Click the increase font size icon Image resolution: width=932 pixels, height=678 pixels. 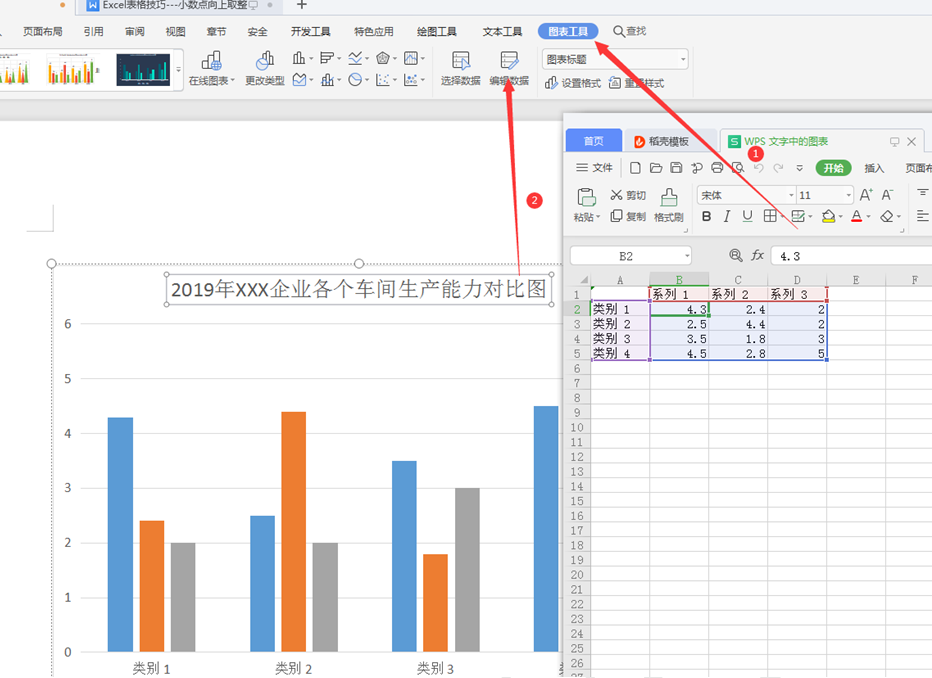click(x=866, y=195)
